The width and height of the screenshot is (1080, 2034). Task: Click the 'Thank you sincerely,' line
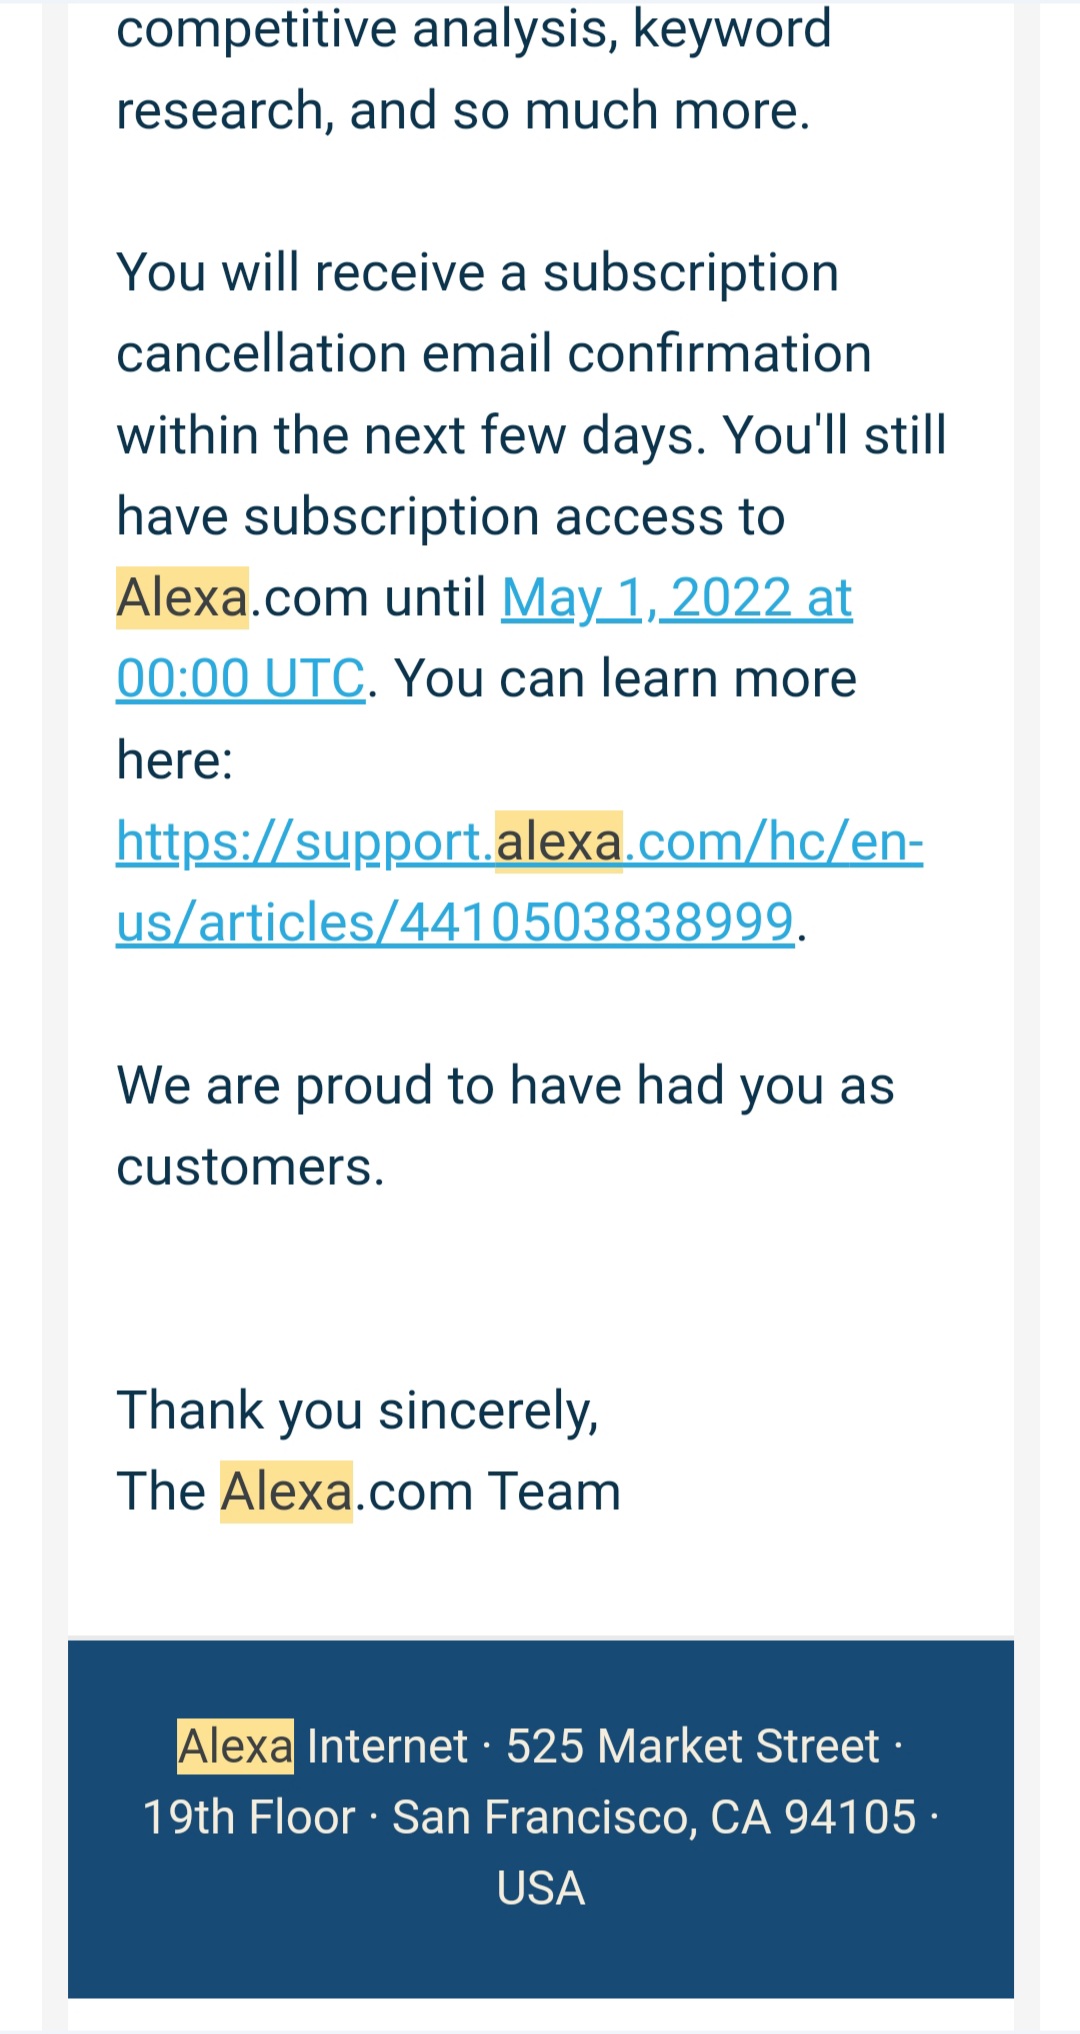[357, 1411]
